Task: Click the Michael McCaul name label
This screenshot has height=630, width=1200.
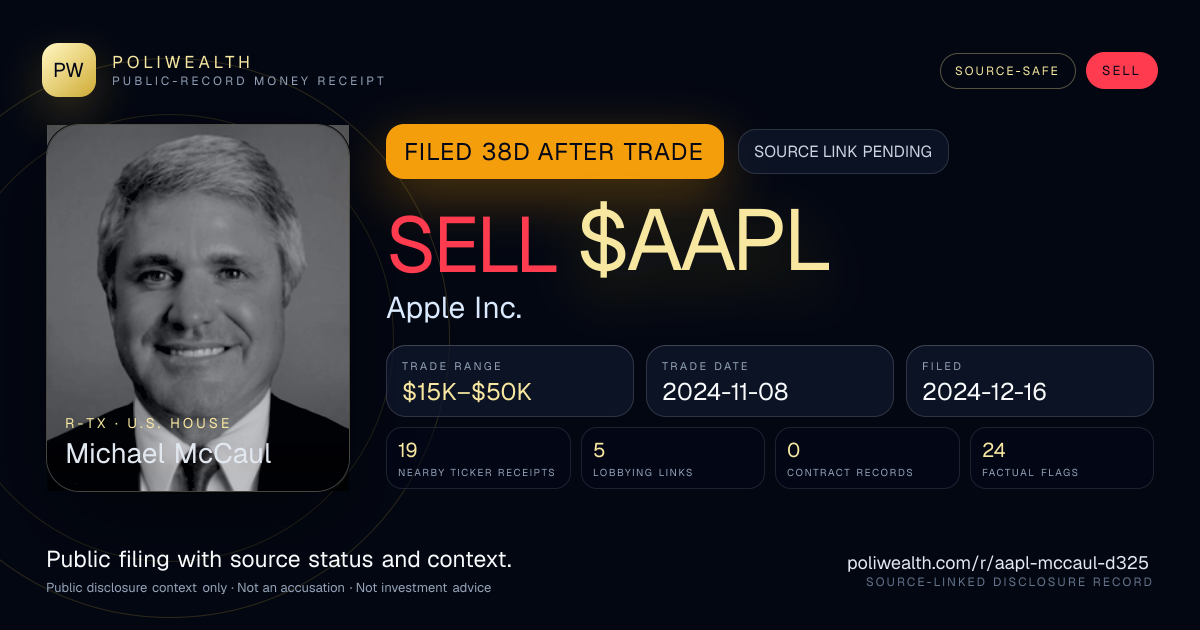Action: click(168, 453)
